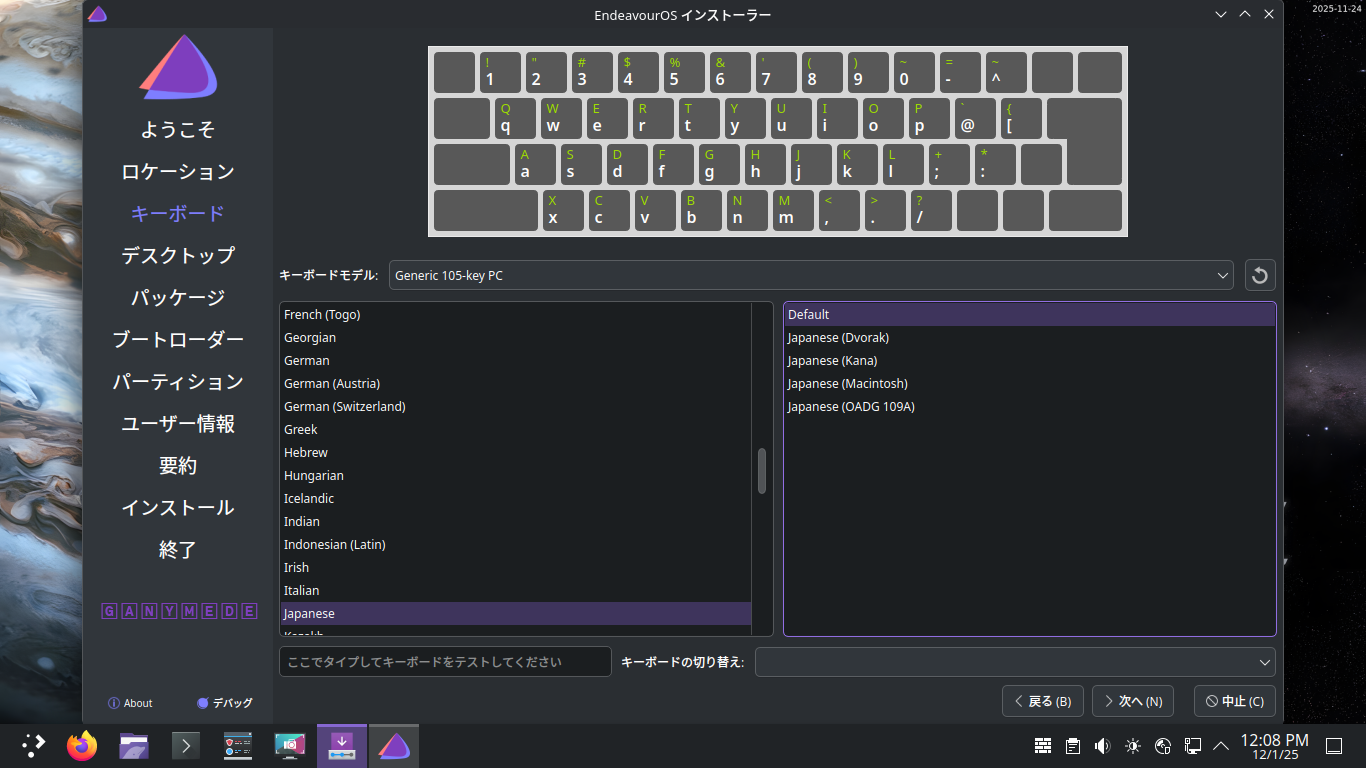Screen dimensions: 1366x768
Task: Select Indian layout
Action: [515, 521]
